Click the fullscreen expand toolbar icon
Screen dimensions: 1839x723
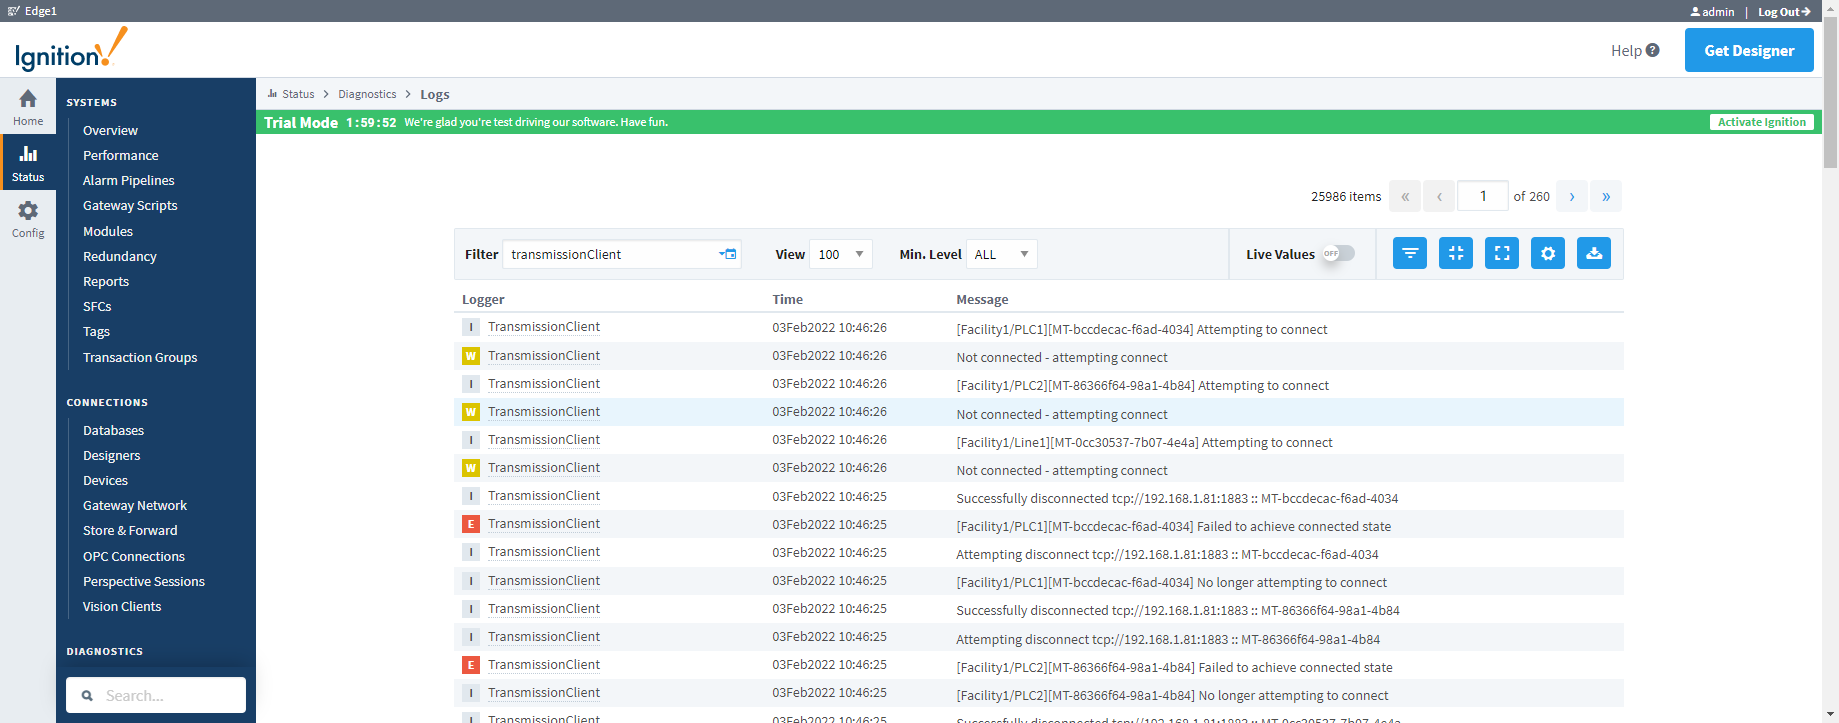1502,254
